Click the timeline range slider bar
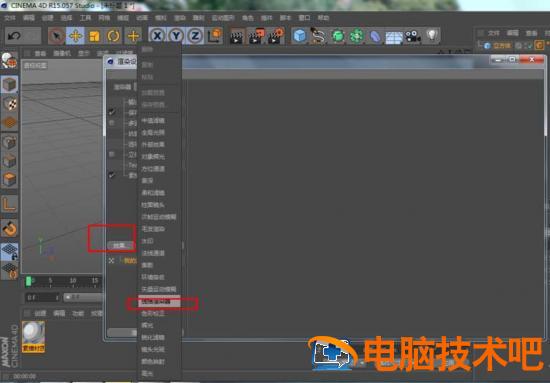 (x=83, y=297)
